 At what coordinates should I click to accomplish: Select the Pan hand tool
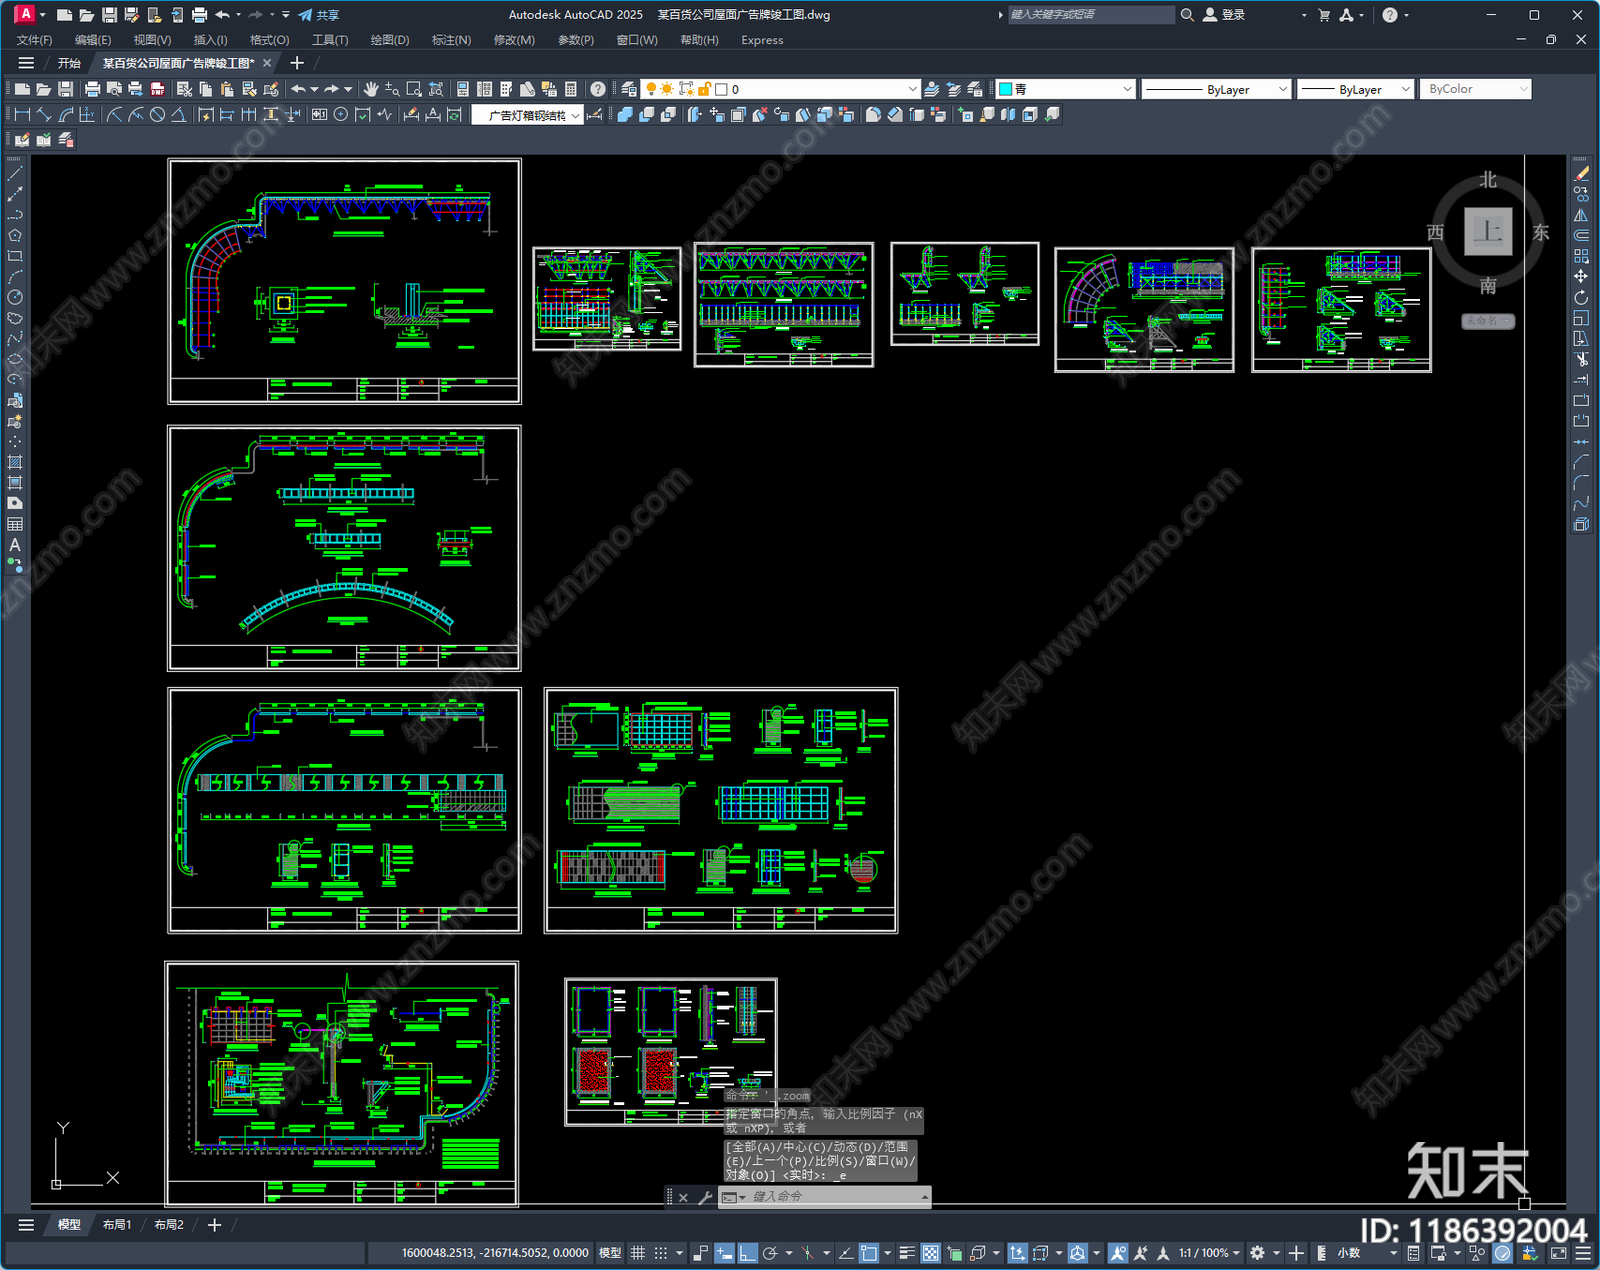pos(371,89)
